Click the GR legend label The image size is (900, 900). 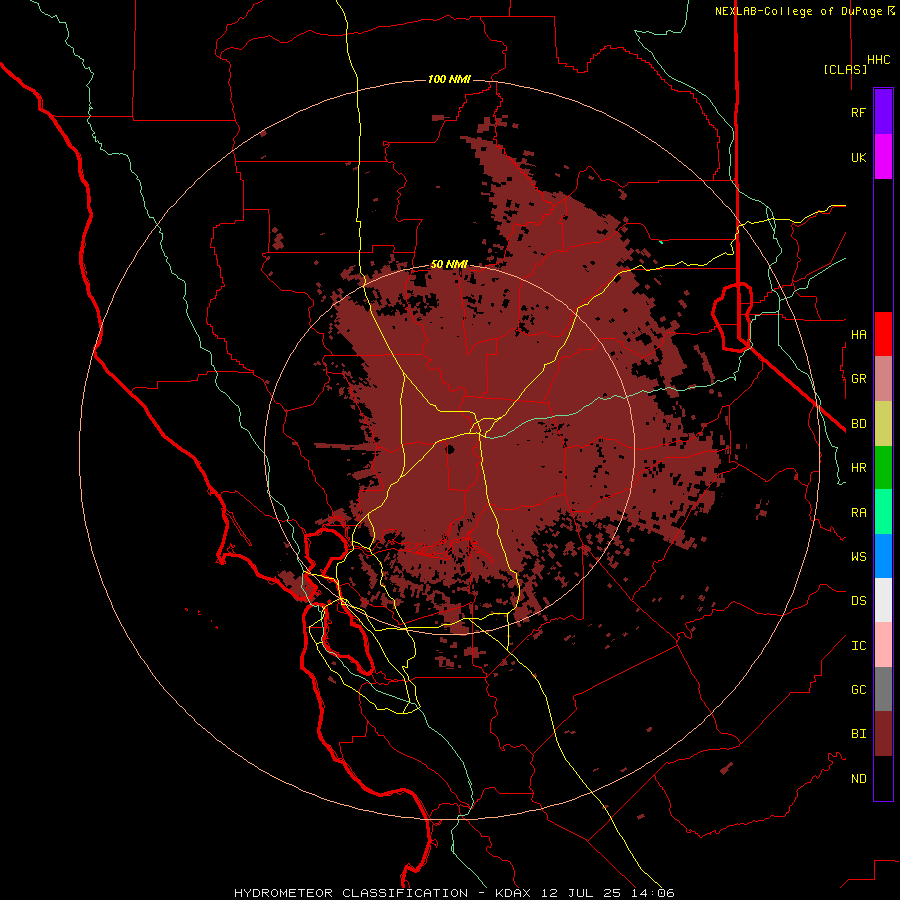tap(858, 379)
